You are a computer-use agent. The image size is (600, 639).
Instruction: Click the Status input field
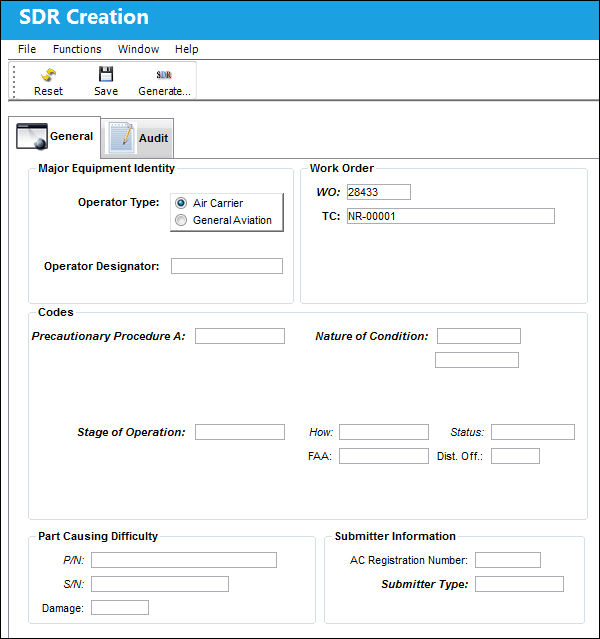(x=533, y=432)
